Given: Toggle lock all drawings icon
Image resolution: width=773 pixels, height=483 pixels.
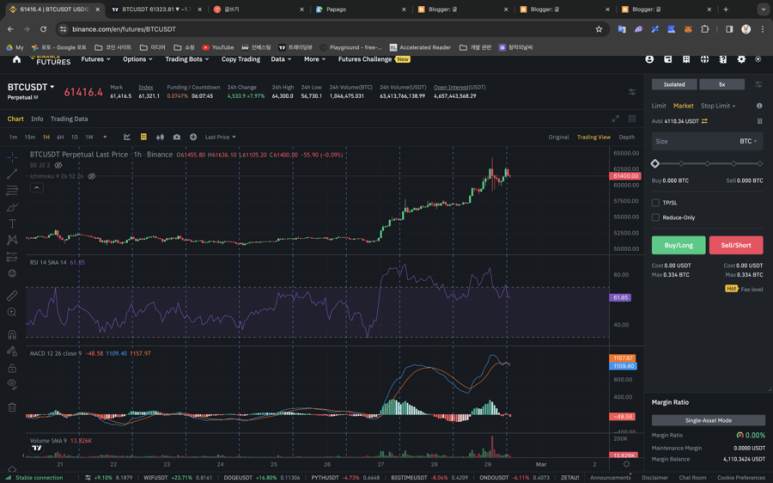Looking at the screenshot, I should [12, 368].
